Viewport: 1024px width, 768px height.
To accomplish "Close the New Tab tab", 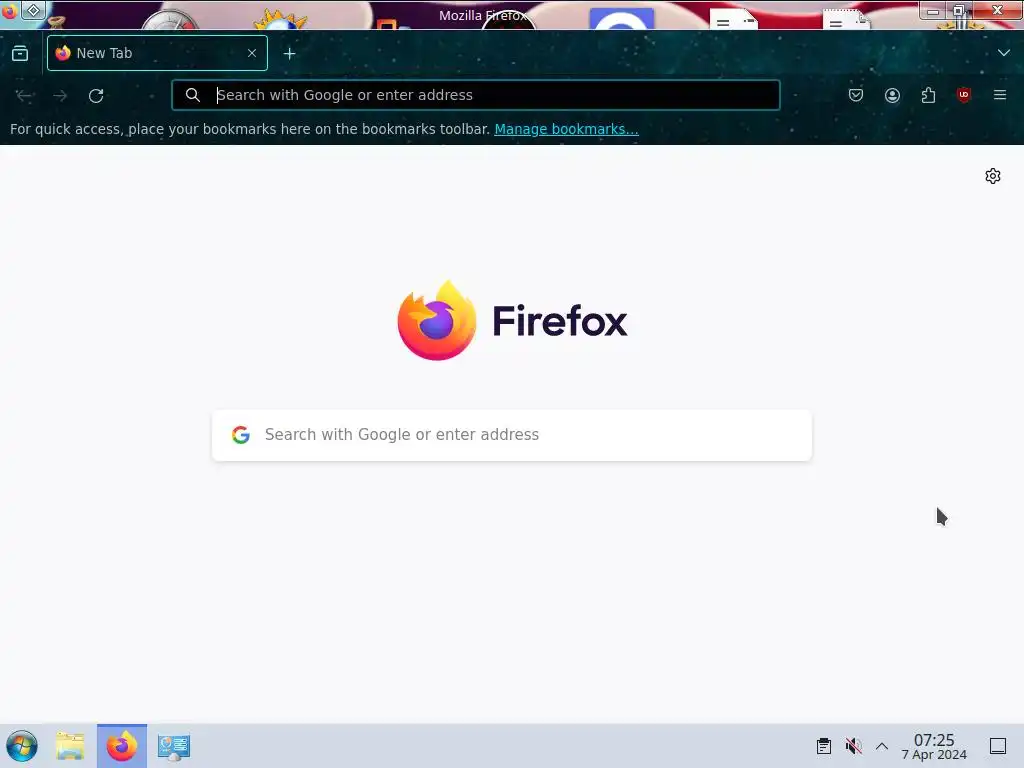I will [252, 53].
